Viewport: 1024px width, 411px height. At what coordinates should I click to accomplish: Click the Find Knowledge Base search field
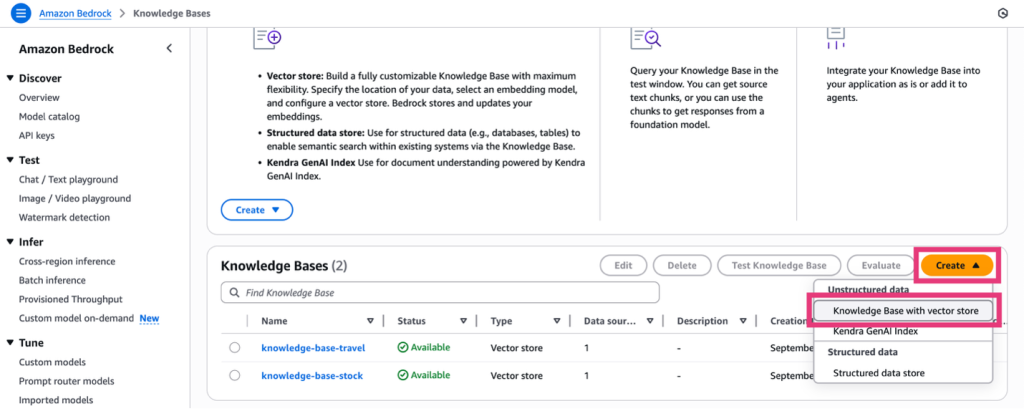click(440, 293)
